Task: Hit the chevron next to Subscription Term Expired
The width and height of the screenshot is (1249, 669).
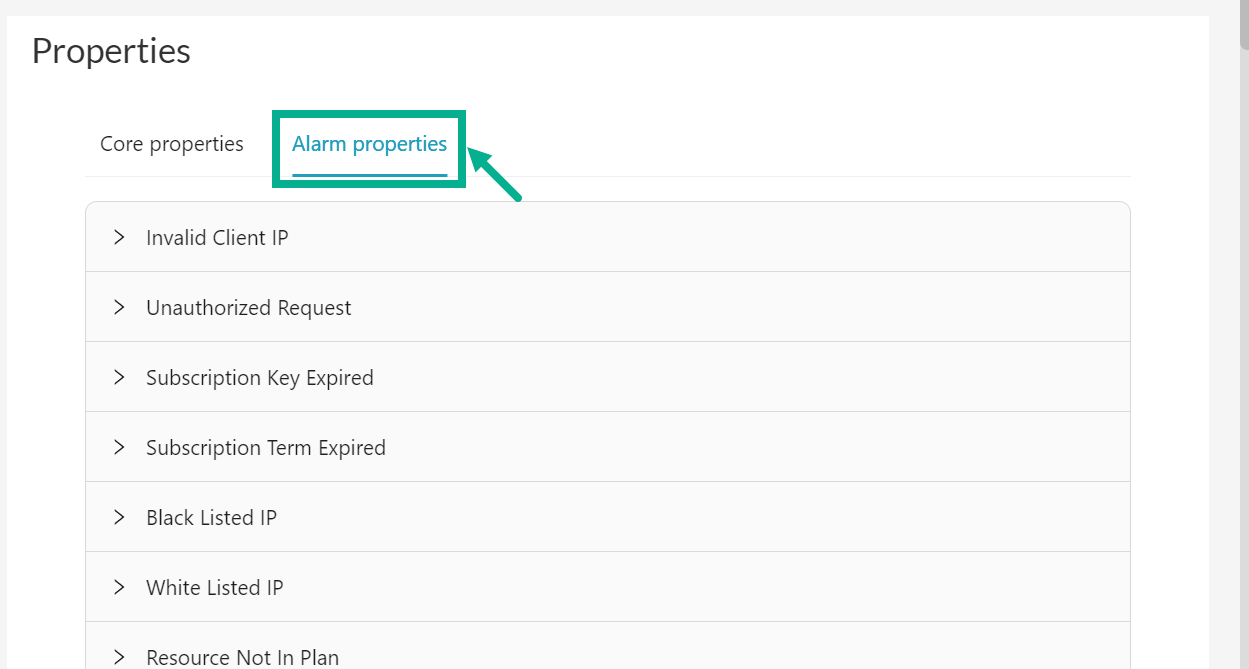Action: pyautogui.click(x=119, y=447)
